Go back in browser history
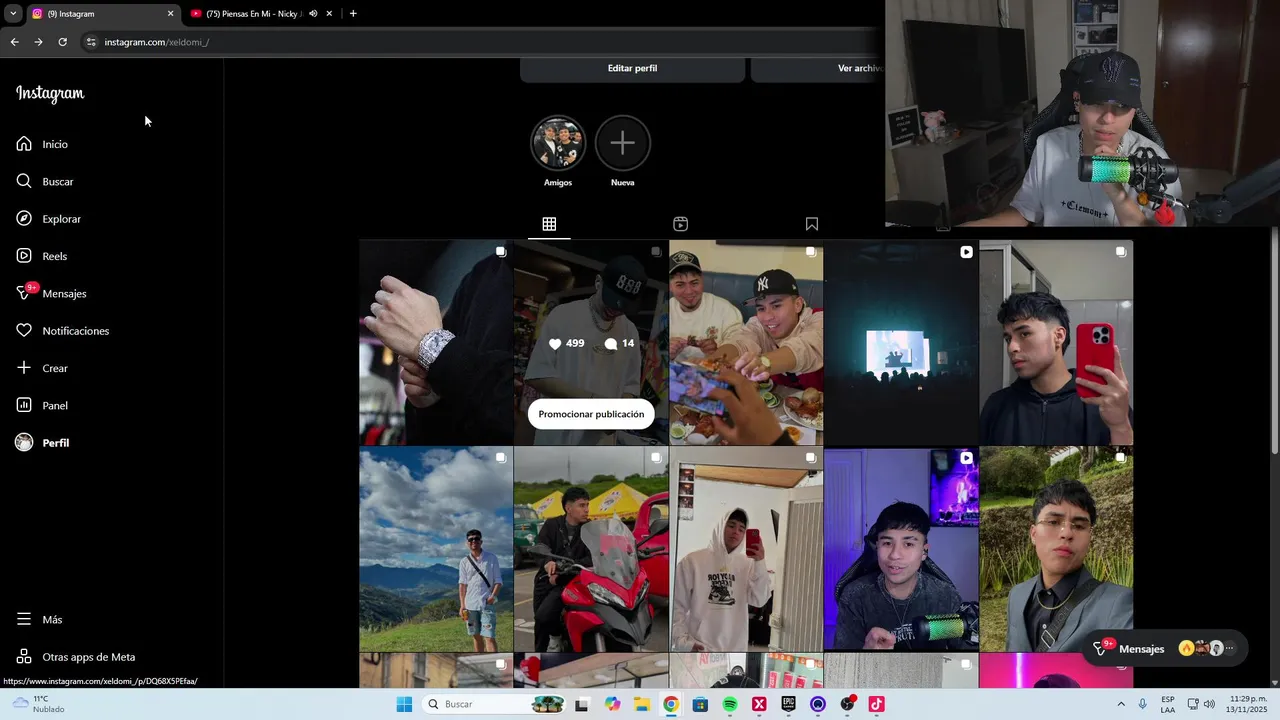The image size is (1280, 720). point(14,42)
